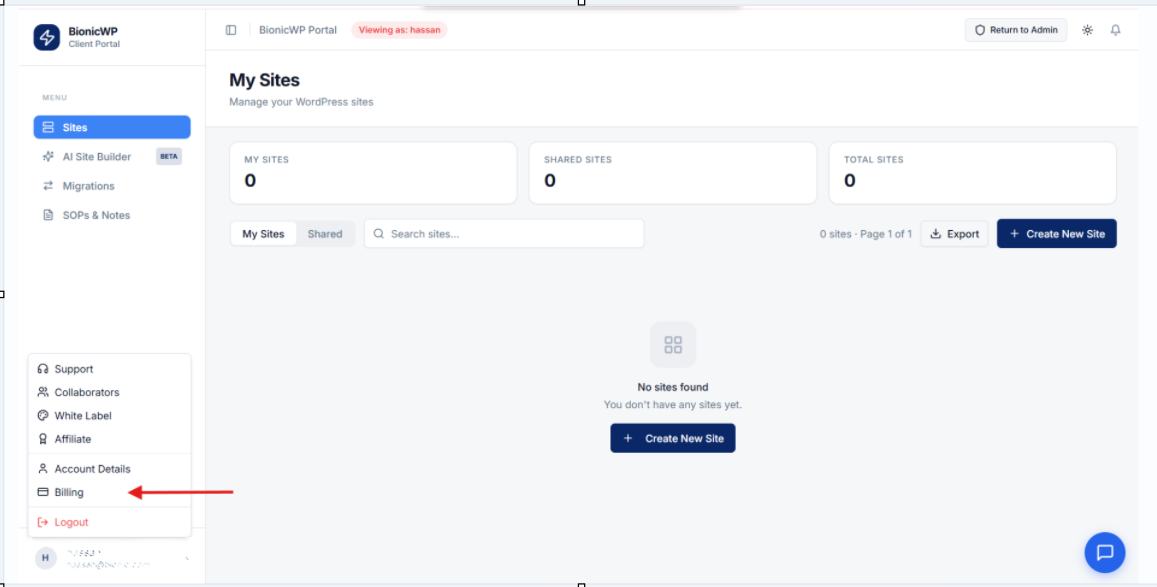Switch to the Shared tab

click(325, 234)
